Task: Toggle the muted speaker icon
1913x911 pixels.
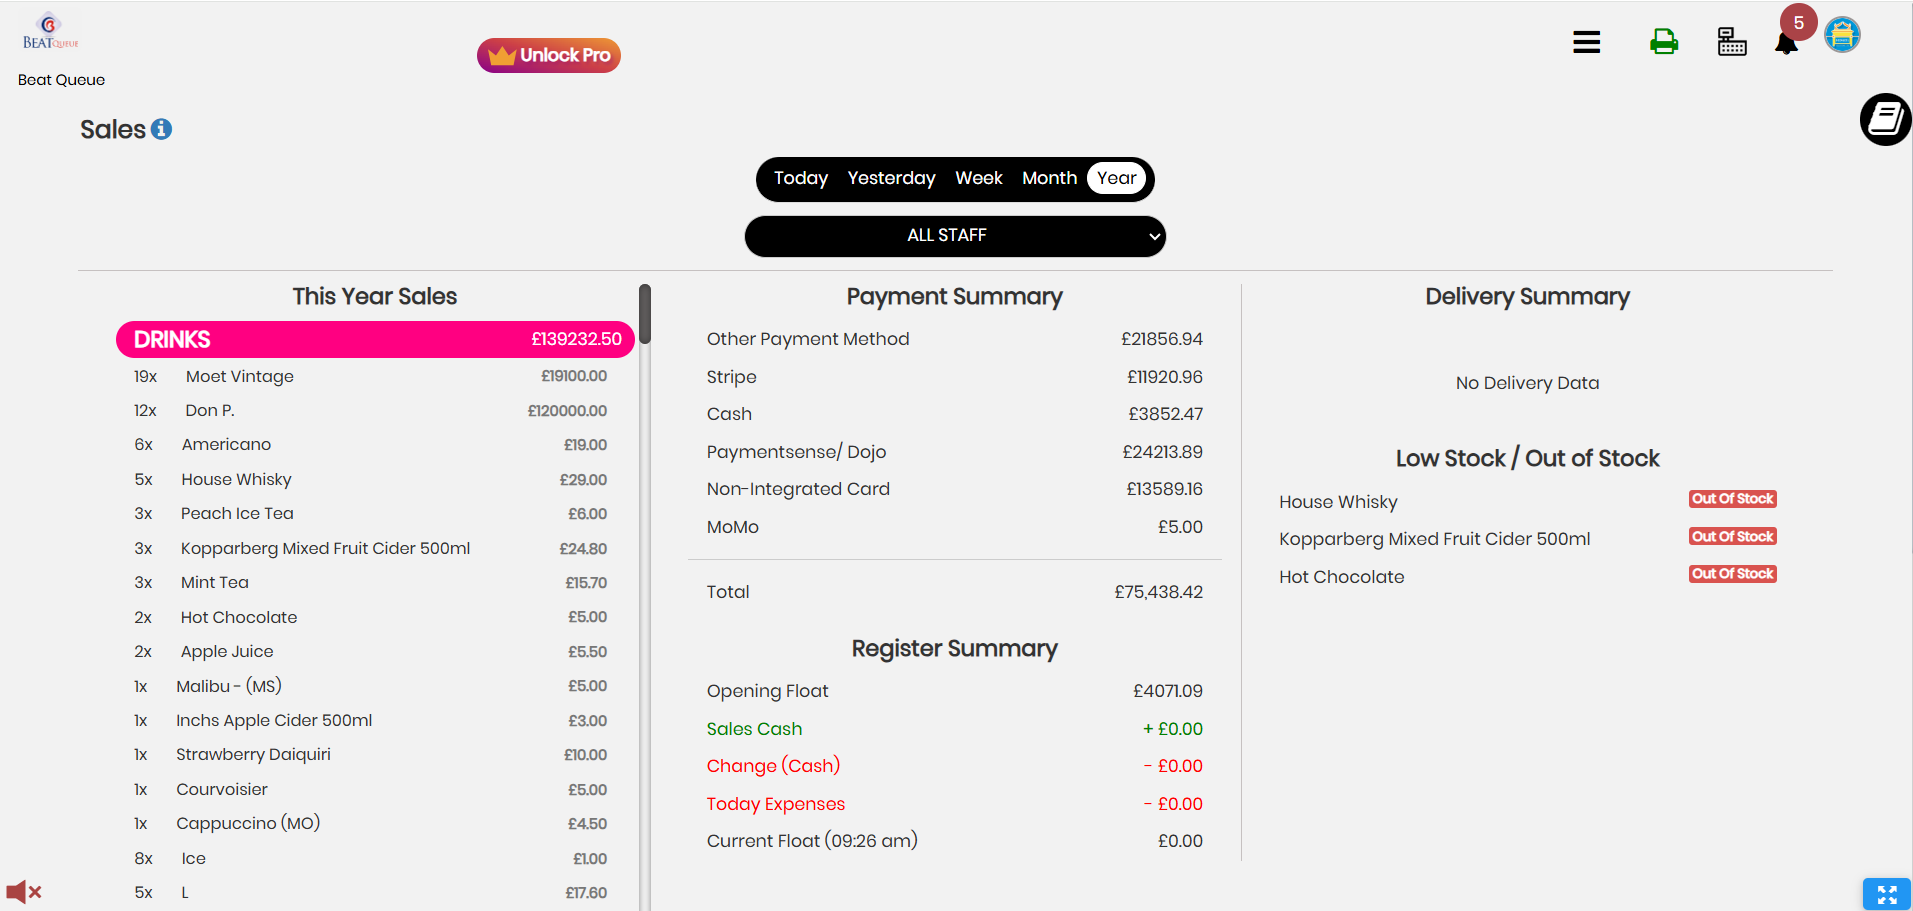Action: click(24, 891)
